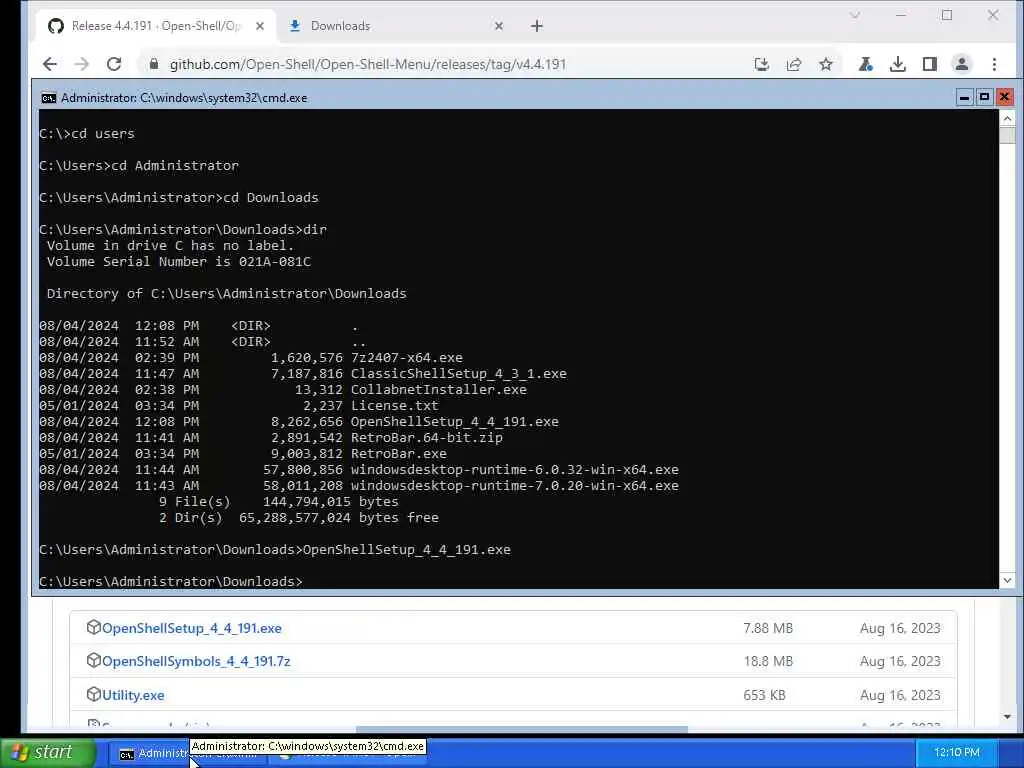This screenshot has height=768, width=1024.
Task: Click package icon beside OpenShellSetup_4_4_191.exe
Action: [x=93, y=627]
